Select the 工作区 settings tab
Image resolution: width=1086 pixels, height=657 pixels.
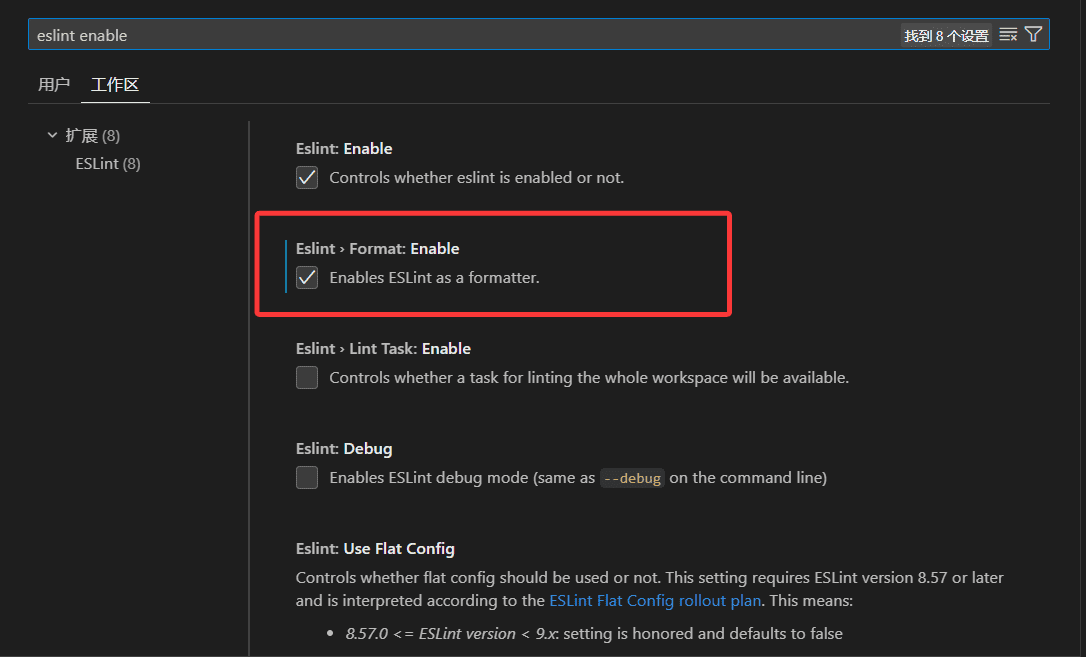[114, 85]
